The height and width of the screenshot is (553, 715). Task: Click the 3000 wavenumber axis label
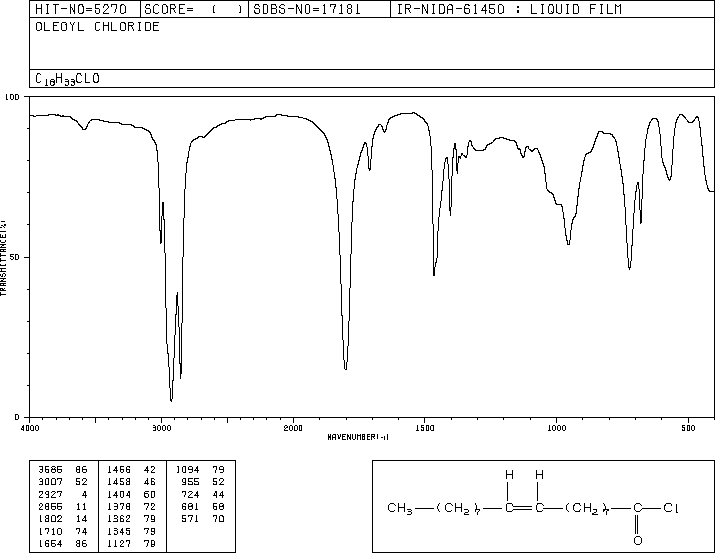(x=161, y=428)
